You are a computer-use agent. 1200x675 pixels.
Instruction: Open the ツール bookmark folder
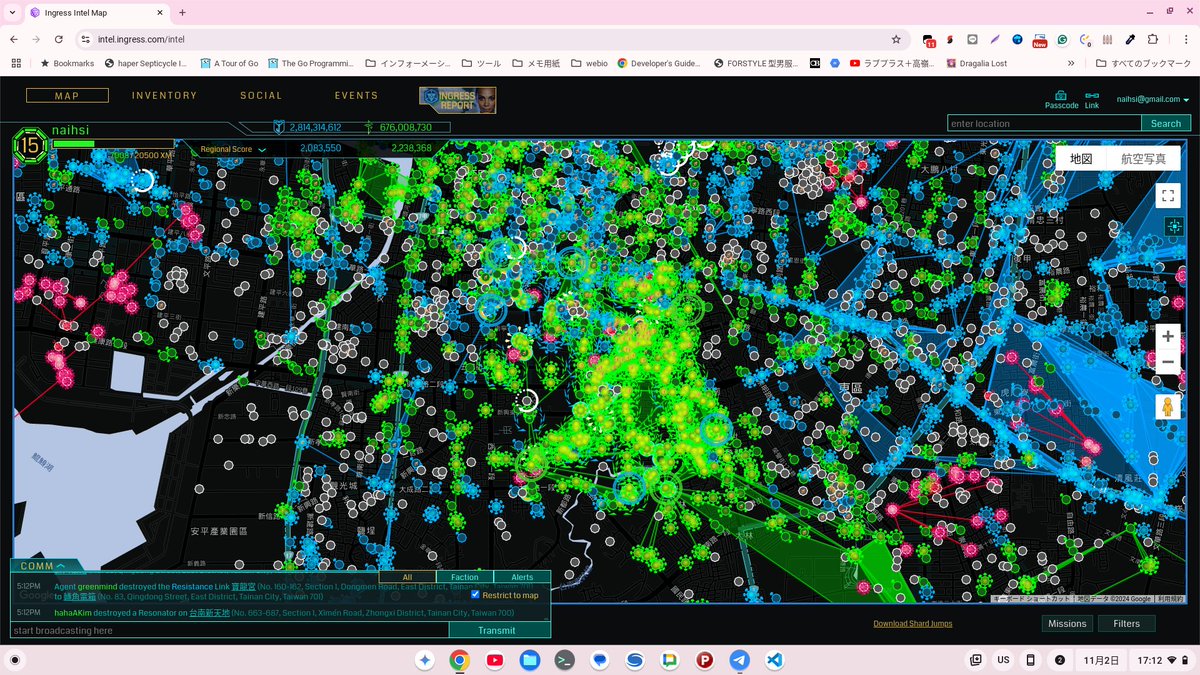click(482, 63)
